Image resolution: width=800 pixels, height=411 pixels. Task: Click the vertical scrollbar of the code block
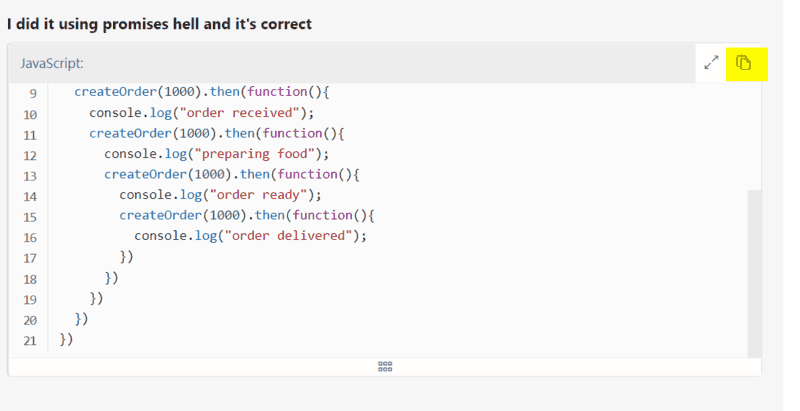[754, 273]
